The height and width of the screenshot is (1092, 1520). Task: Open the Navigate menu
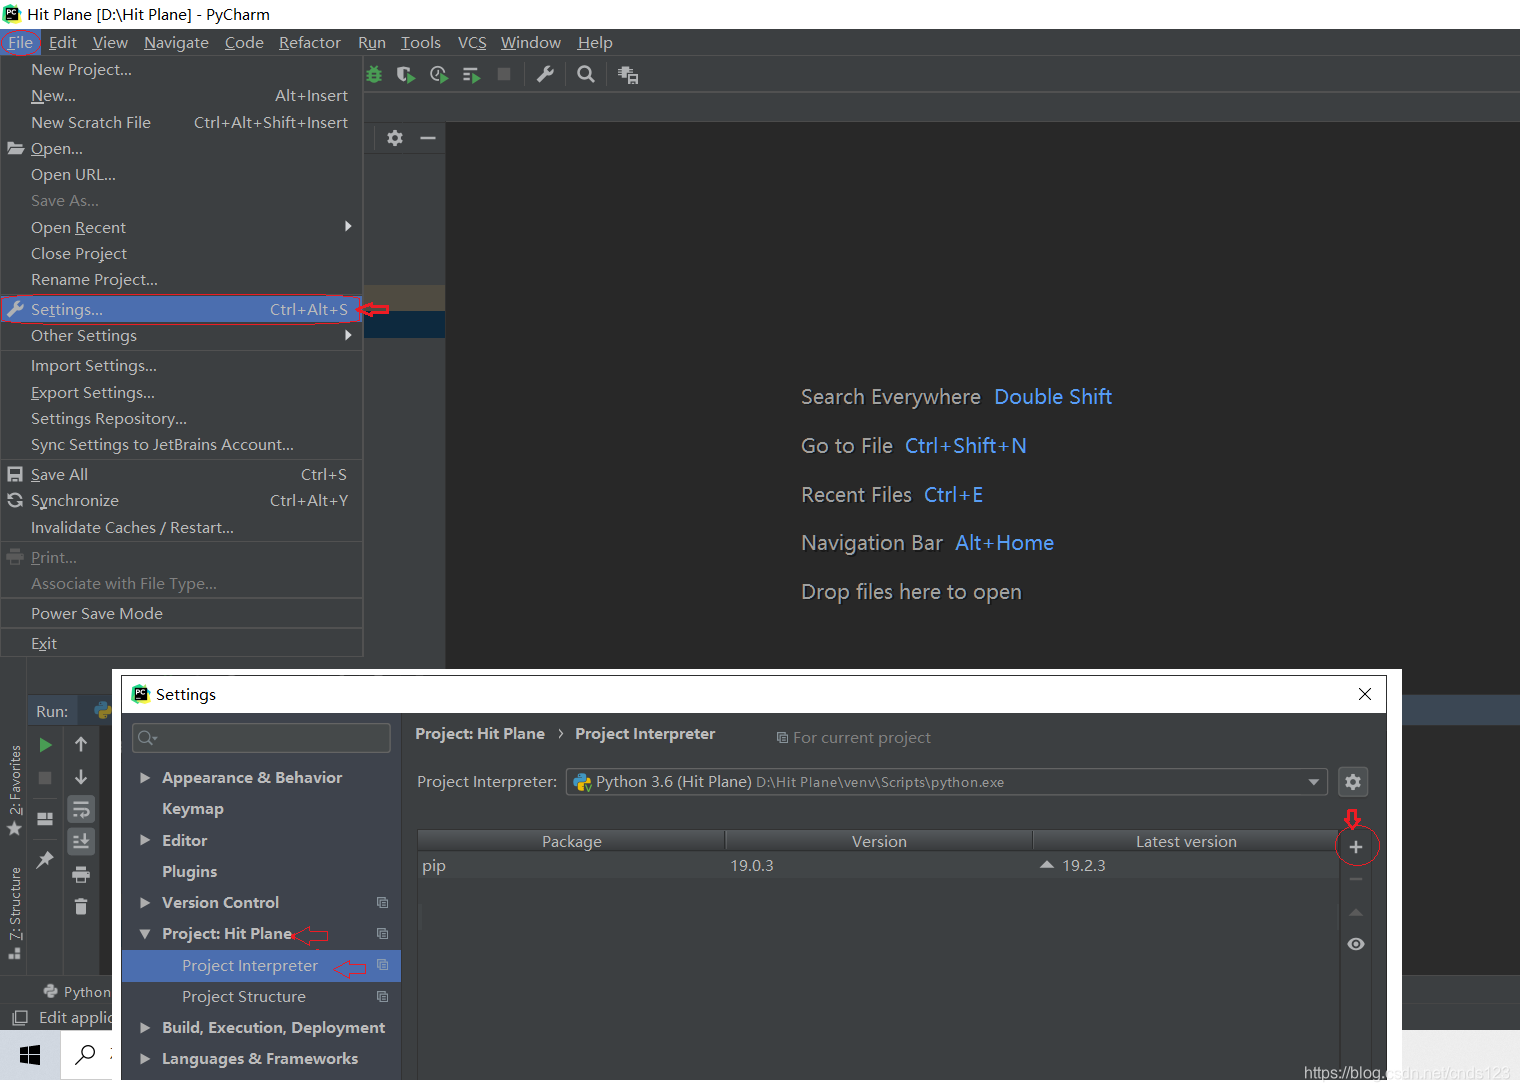(176, 42)
